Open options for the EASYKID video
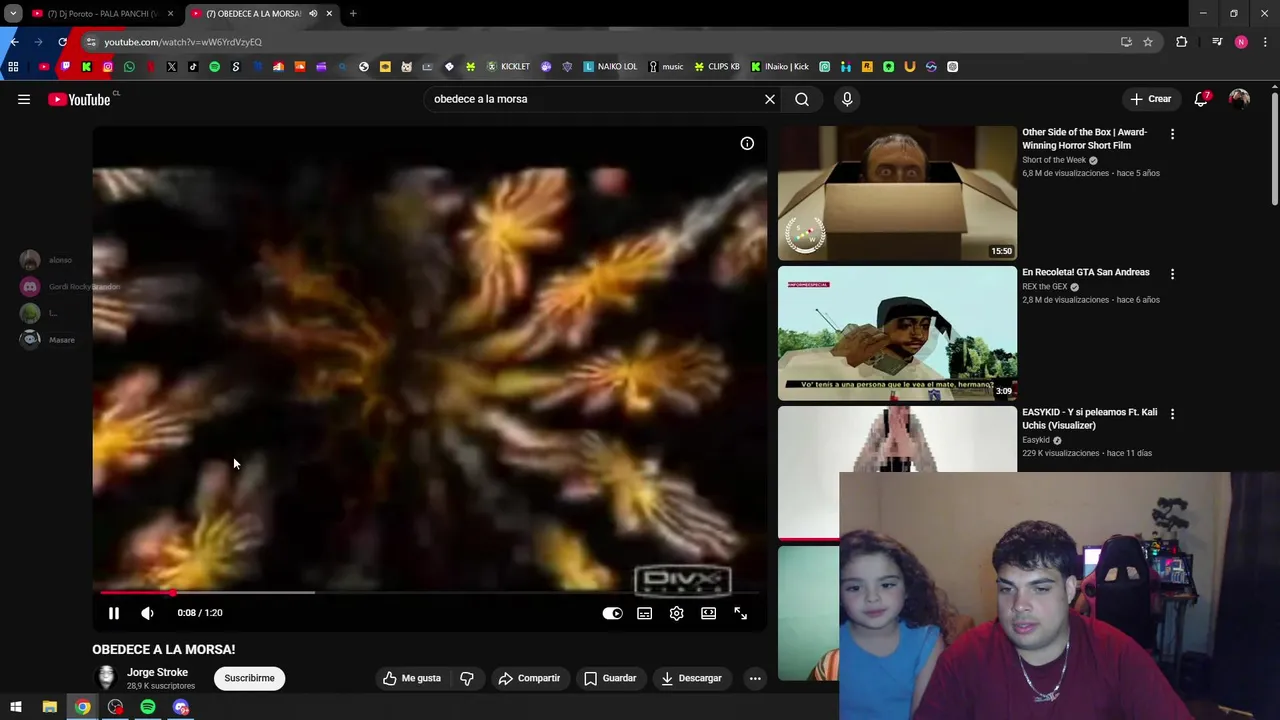 point(1173,413)
